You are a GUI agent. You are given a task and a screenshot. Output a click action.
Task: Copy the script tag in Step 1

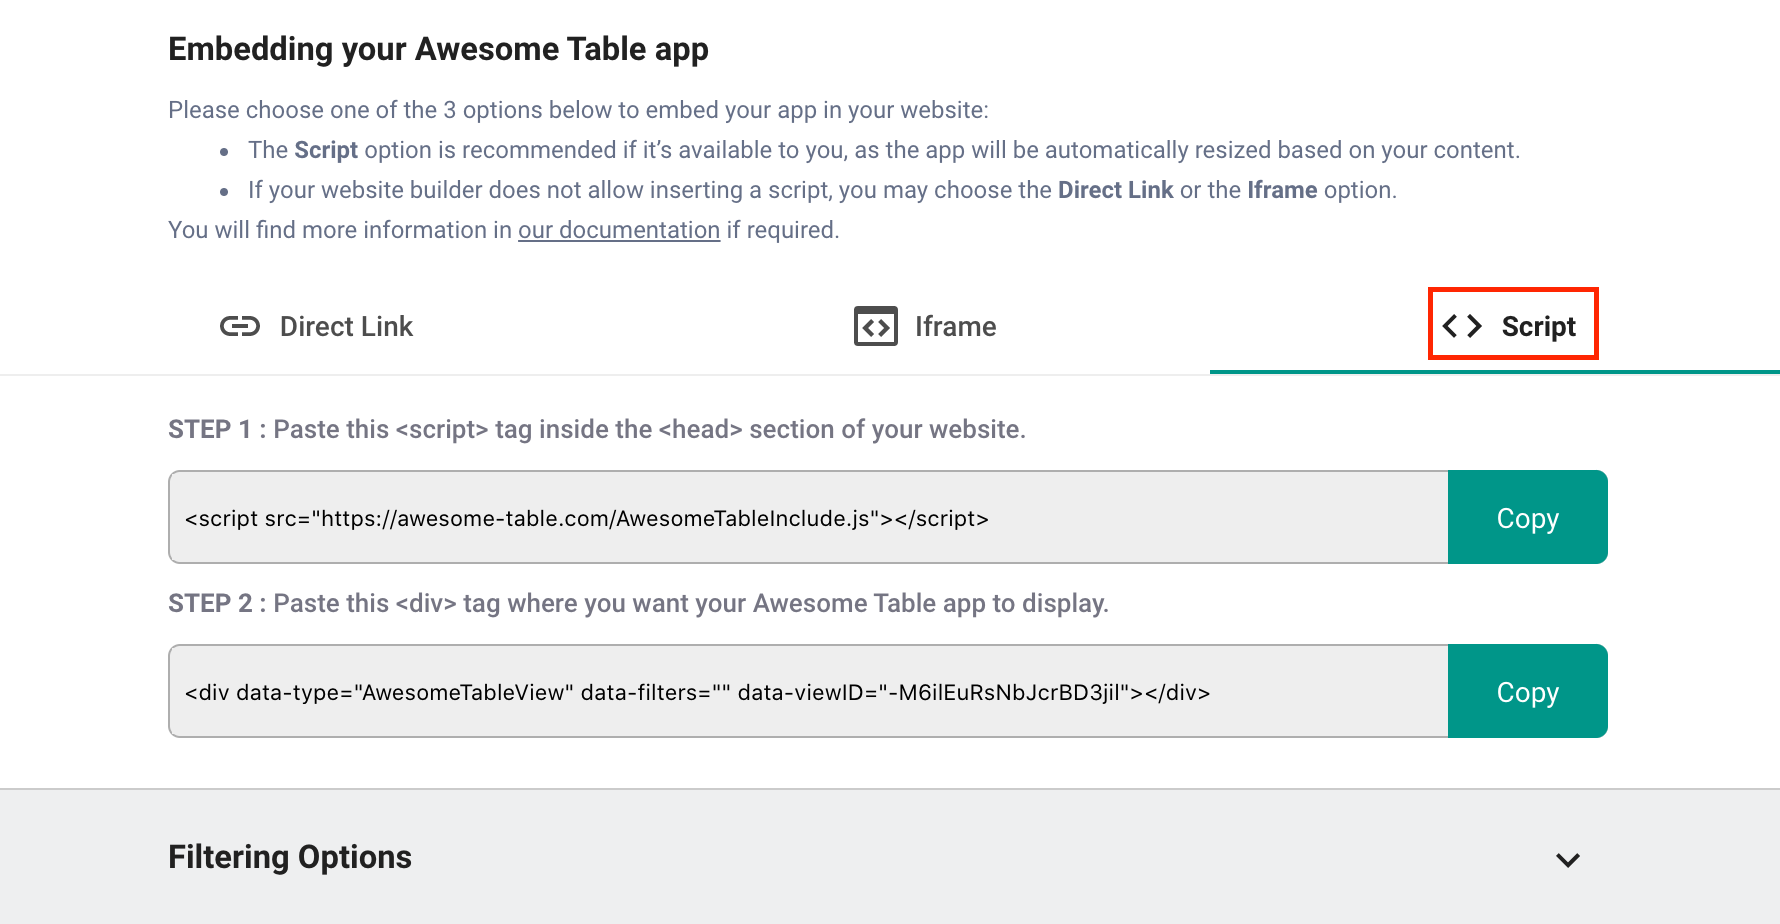click(1528, 517)
